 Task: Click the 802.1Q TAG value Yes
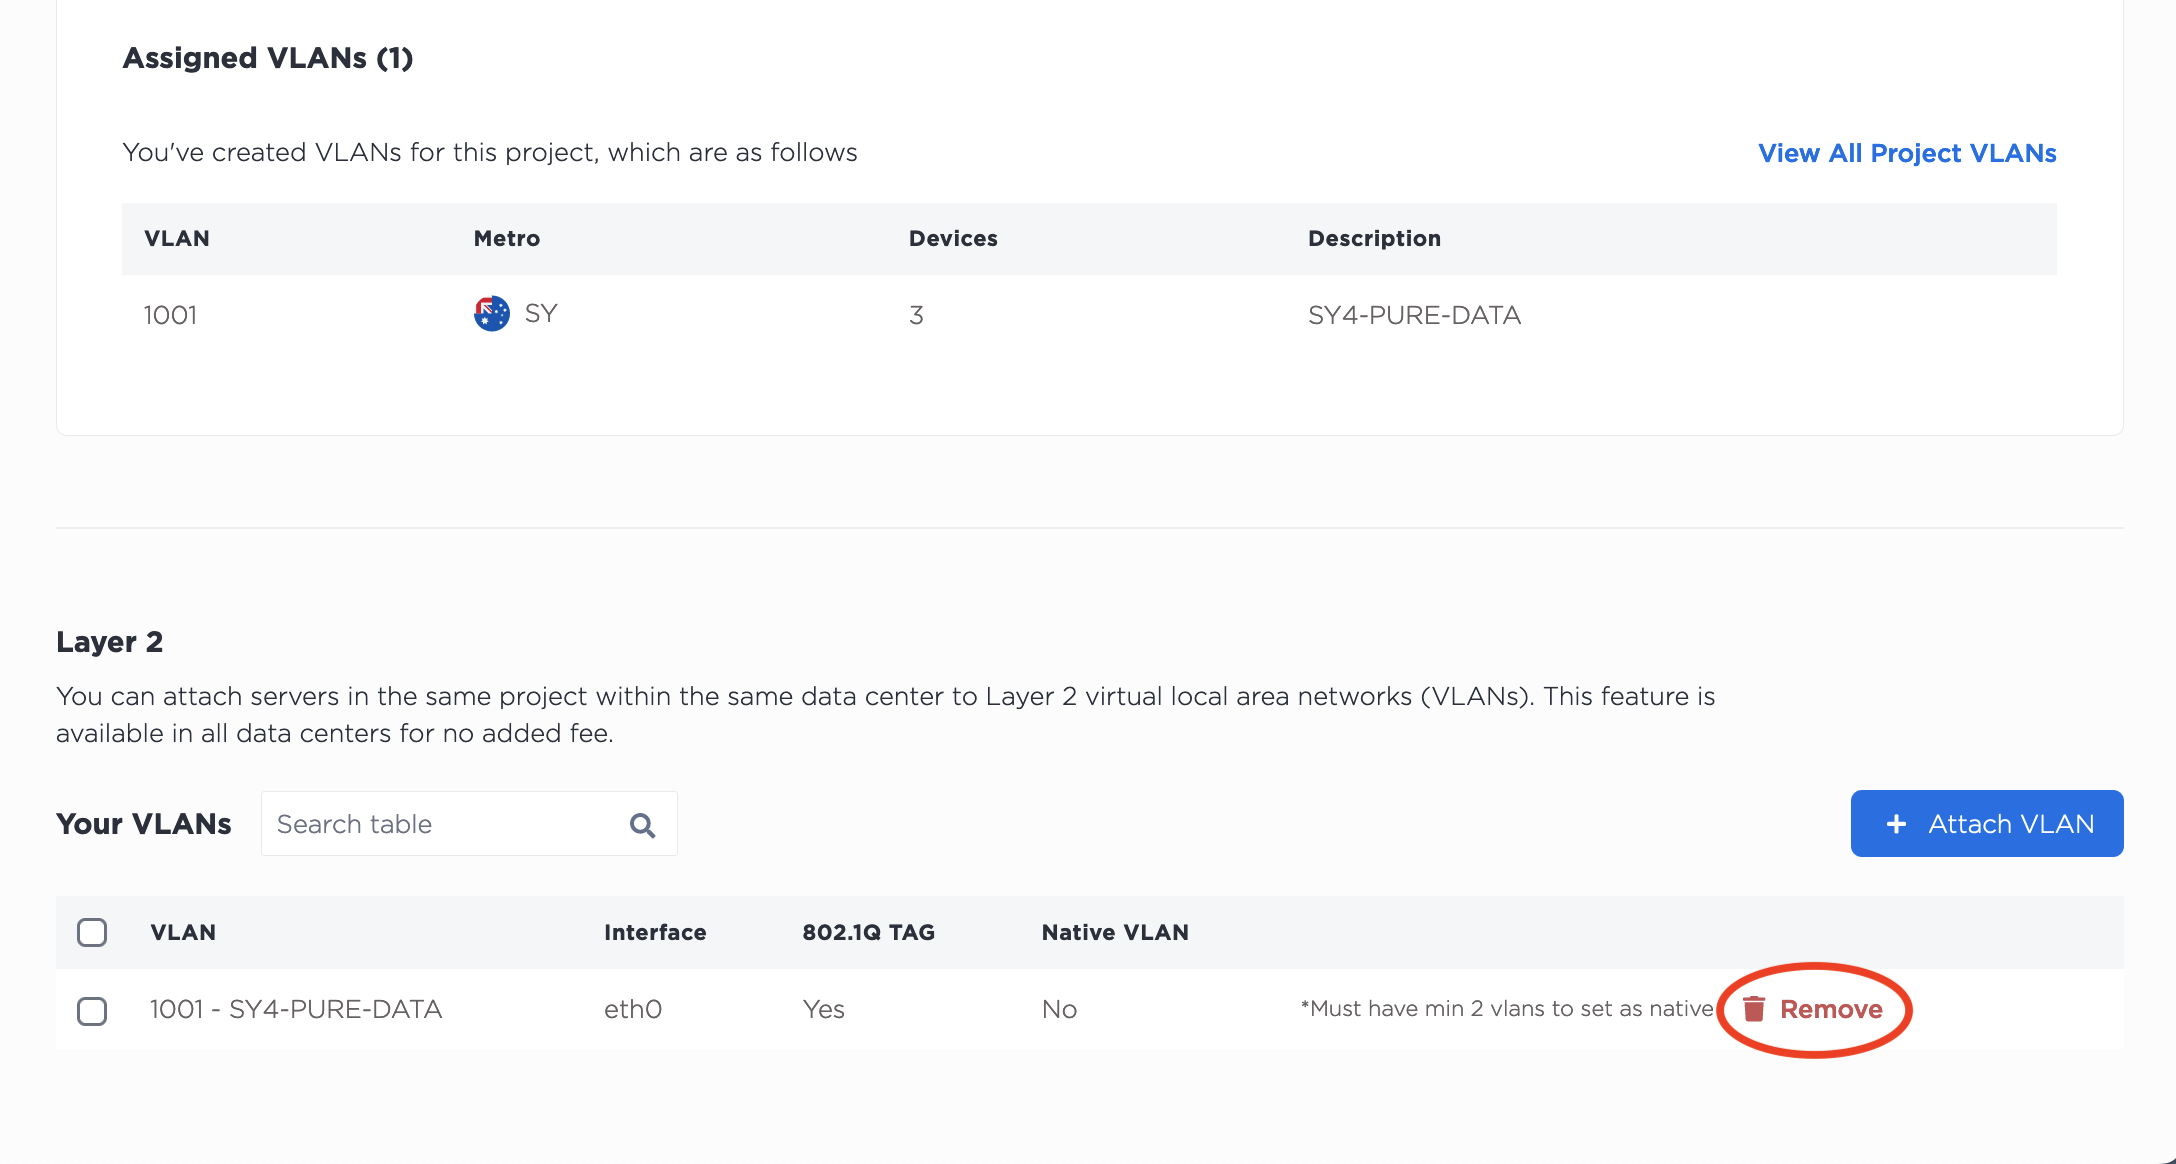(x=823, y=1010)
